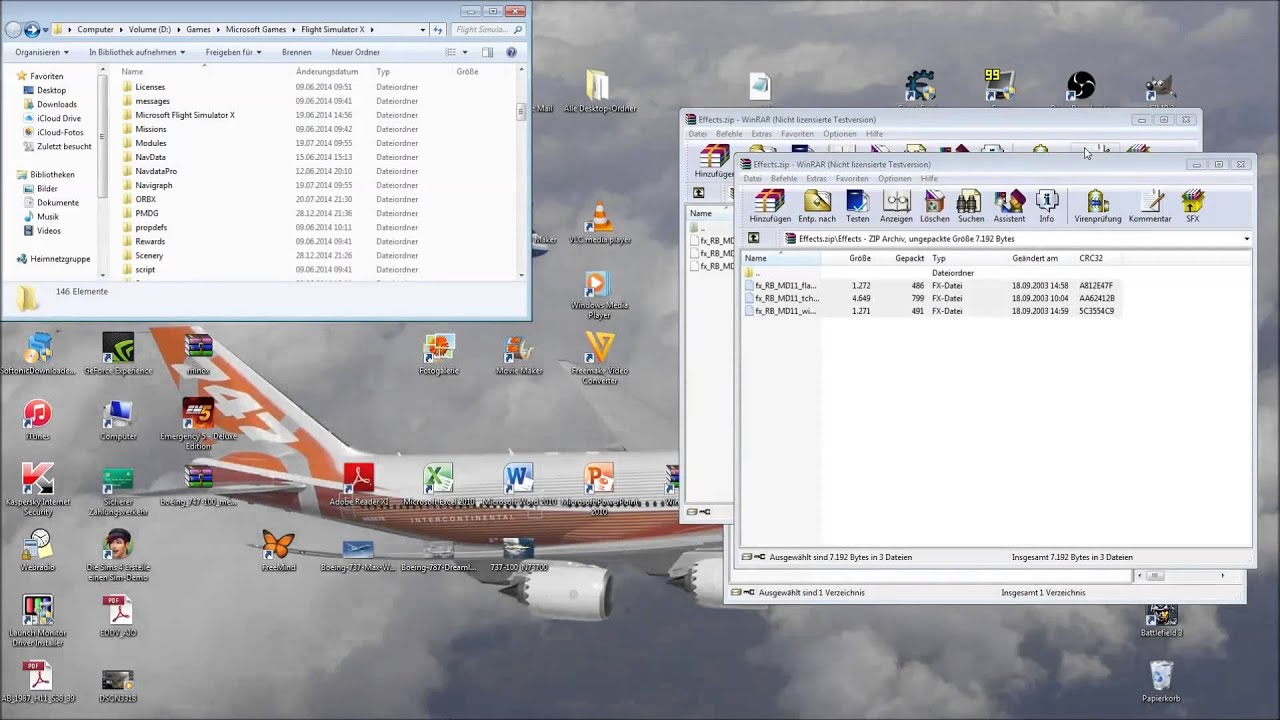Expand WinRAR path dropdown arrow
This screenshot has width=1280, height=720.
[1246, 239]
